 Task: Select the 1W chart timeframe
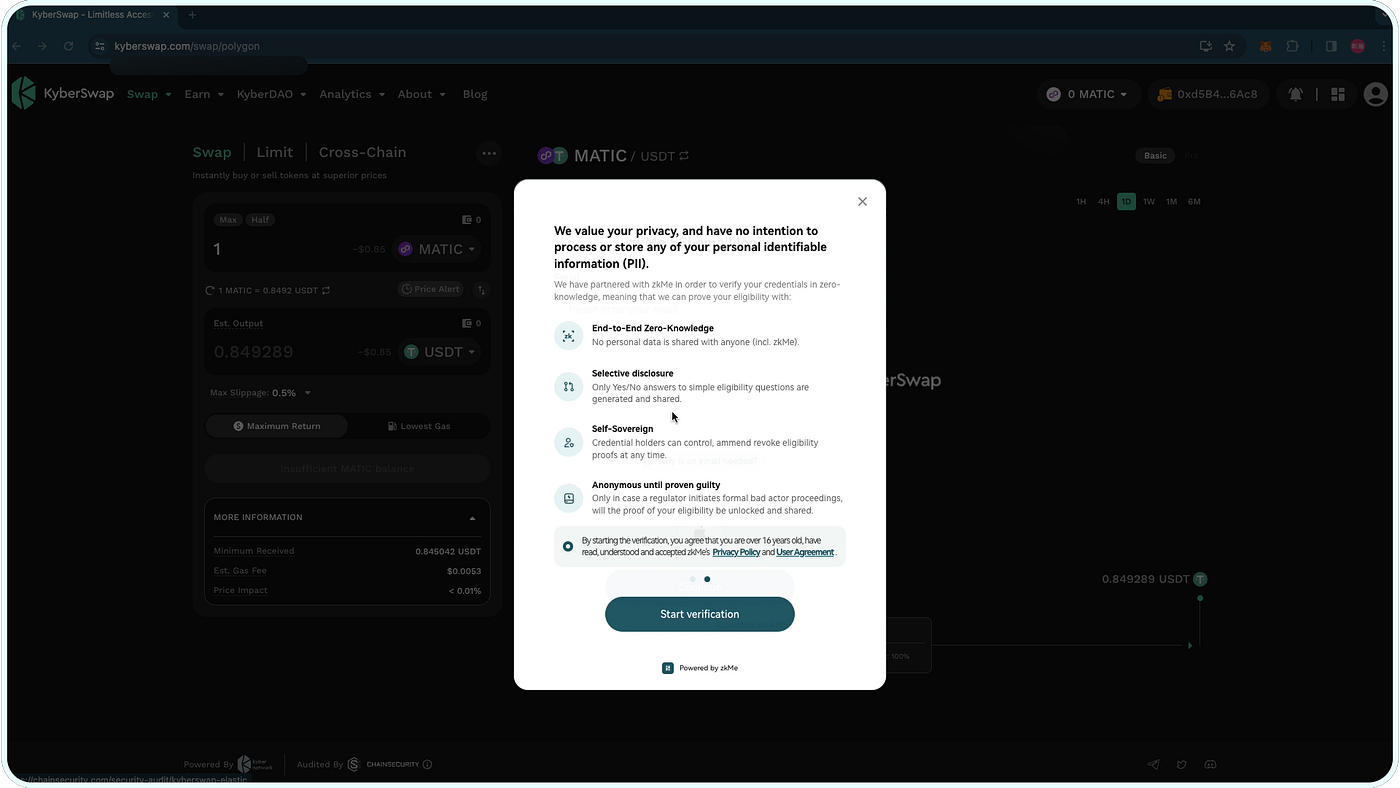point(1149,202)
